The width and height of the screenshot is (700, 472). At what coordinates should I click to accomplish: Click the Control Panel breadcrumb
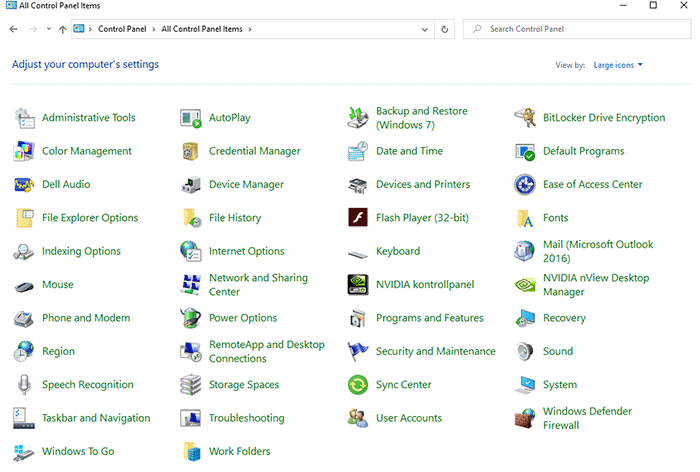[x=122, y=29]
